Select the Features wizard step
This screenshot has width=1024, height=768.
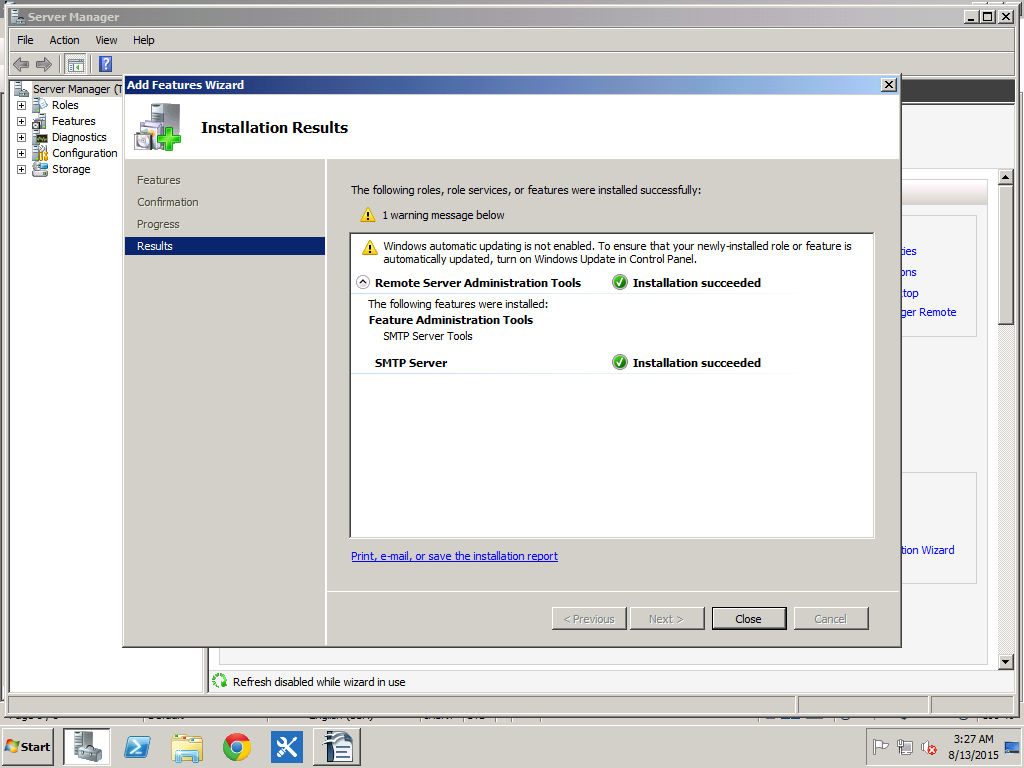[159, 180]
